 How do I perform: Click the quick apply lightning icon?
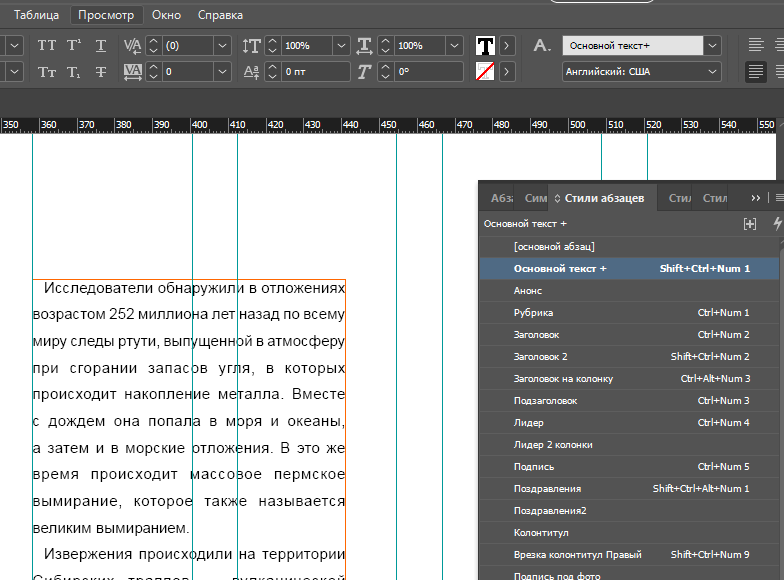[776, 224]
